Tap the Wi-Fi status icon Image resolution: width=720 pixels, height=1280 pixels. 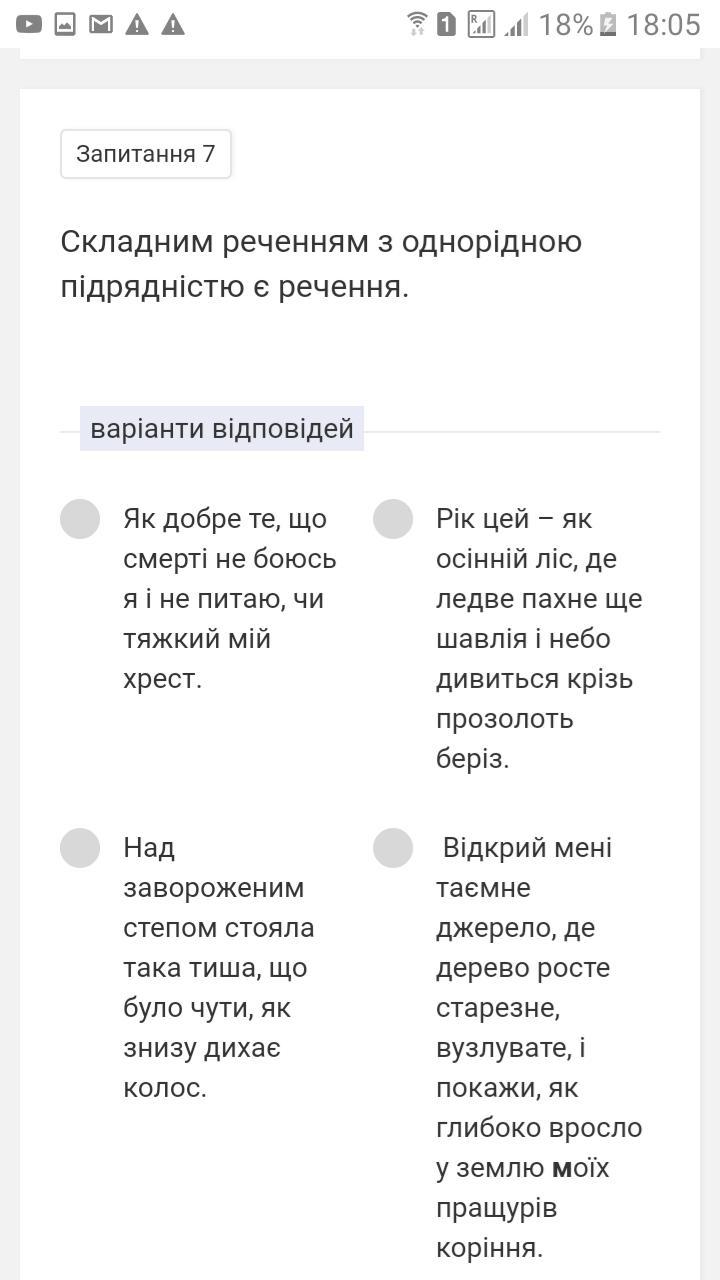point(417,24)
